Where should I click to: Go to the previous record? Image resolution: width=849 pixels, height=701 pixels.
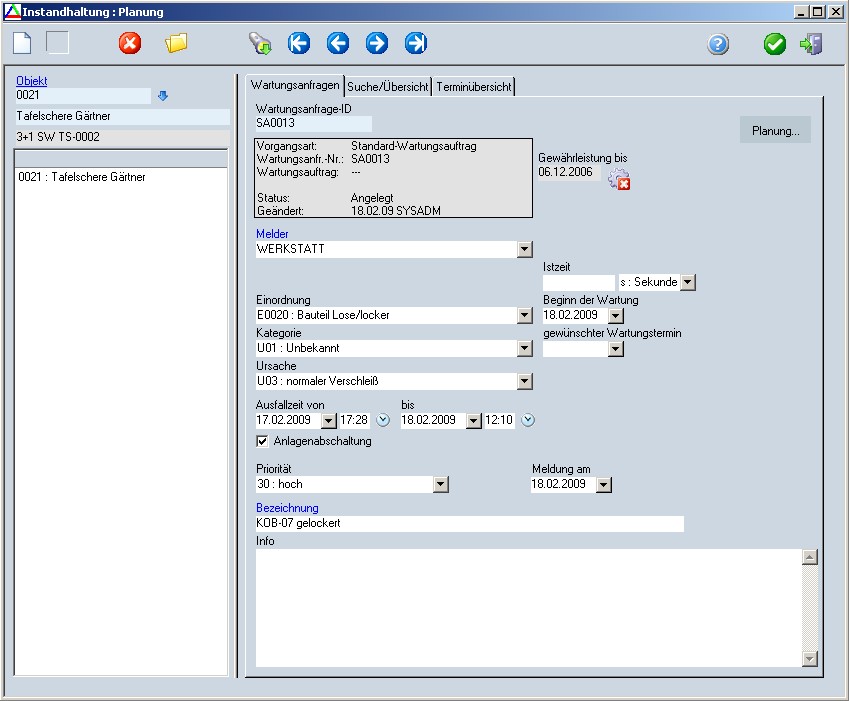click(338, 43)
